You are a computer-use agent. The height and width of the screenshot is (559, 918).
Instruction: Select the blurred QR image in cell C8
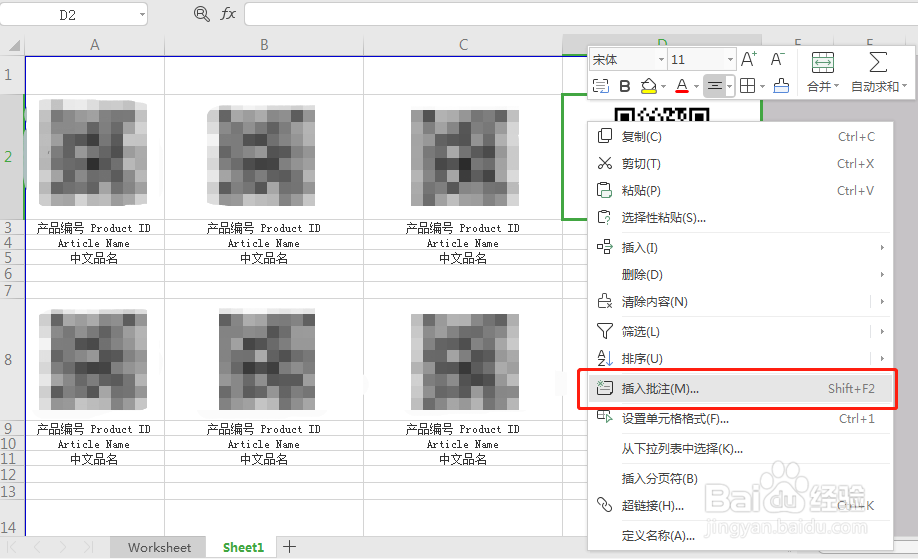coord(465,362)
